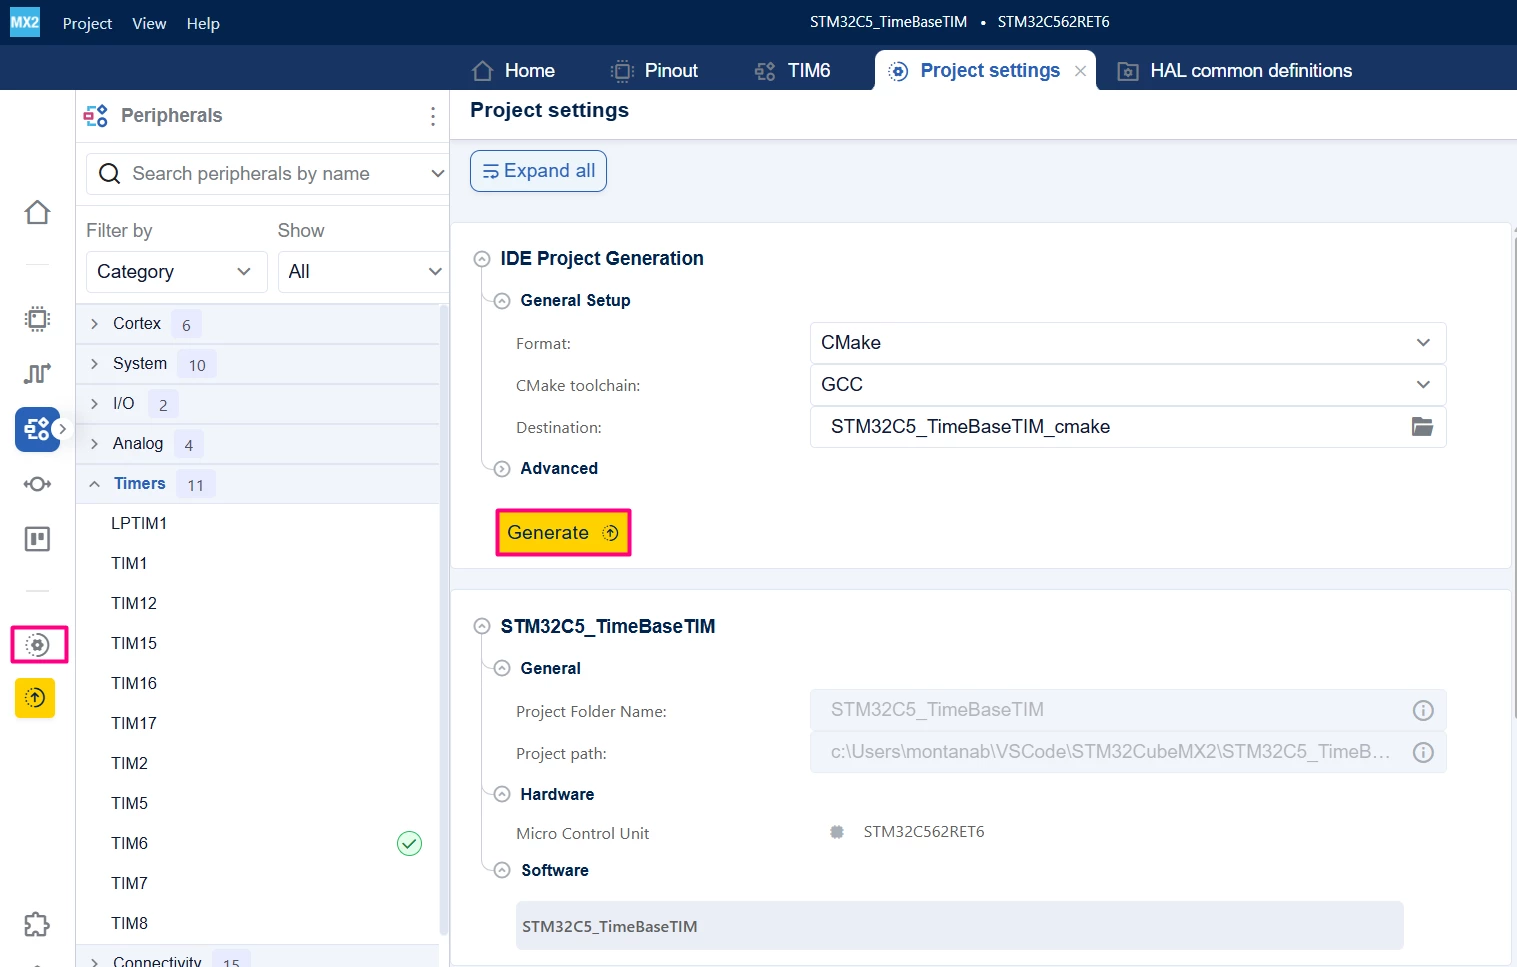This screenshot has width=1517, height=967.
Task: Open the View menu
Action: [149, 23]
